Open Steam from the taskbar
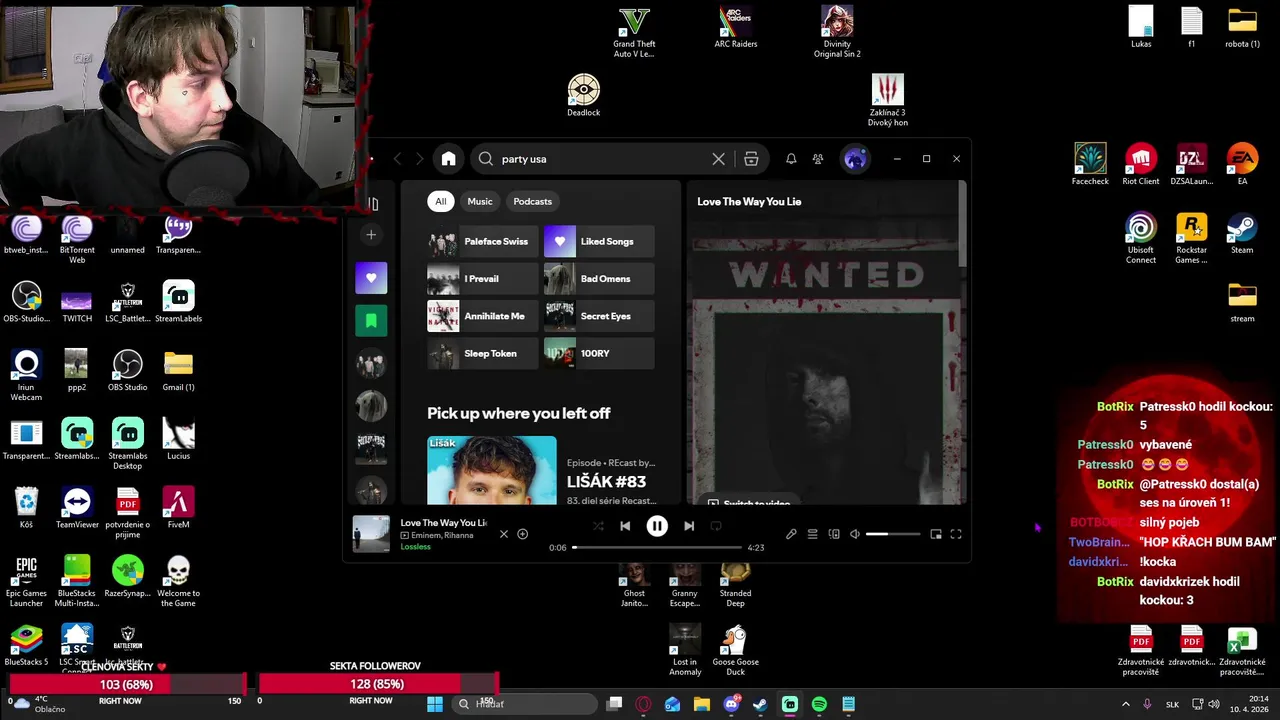Image resolution: width=1280 pixels, height=720 pixels. click(x=761, y=704)
